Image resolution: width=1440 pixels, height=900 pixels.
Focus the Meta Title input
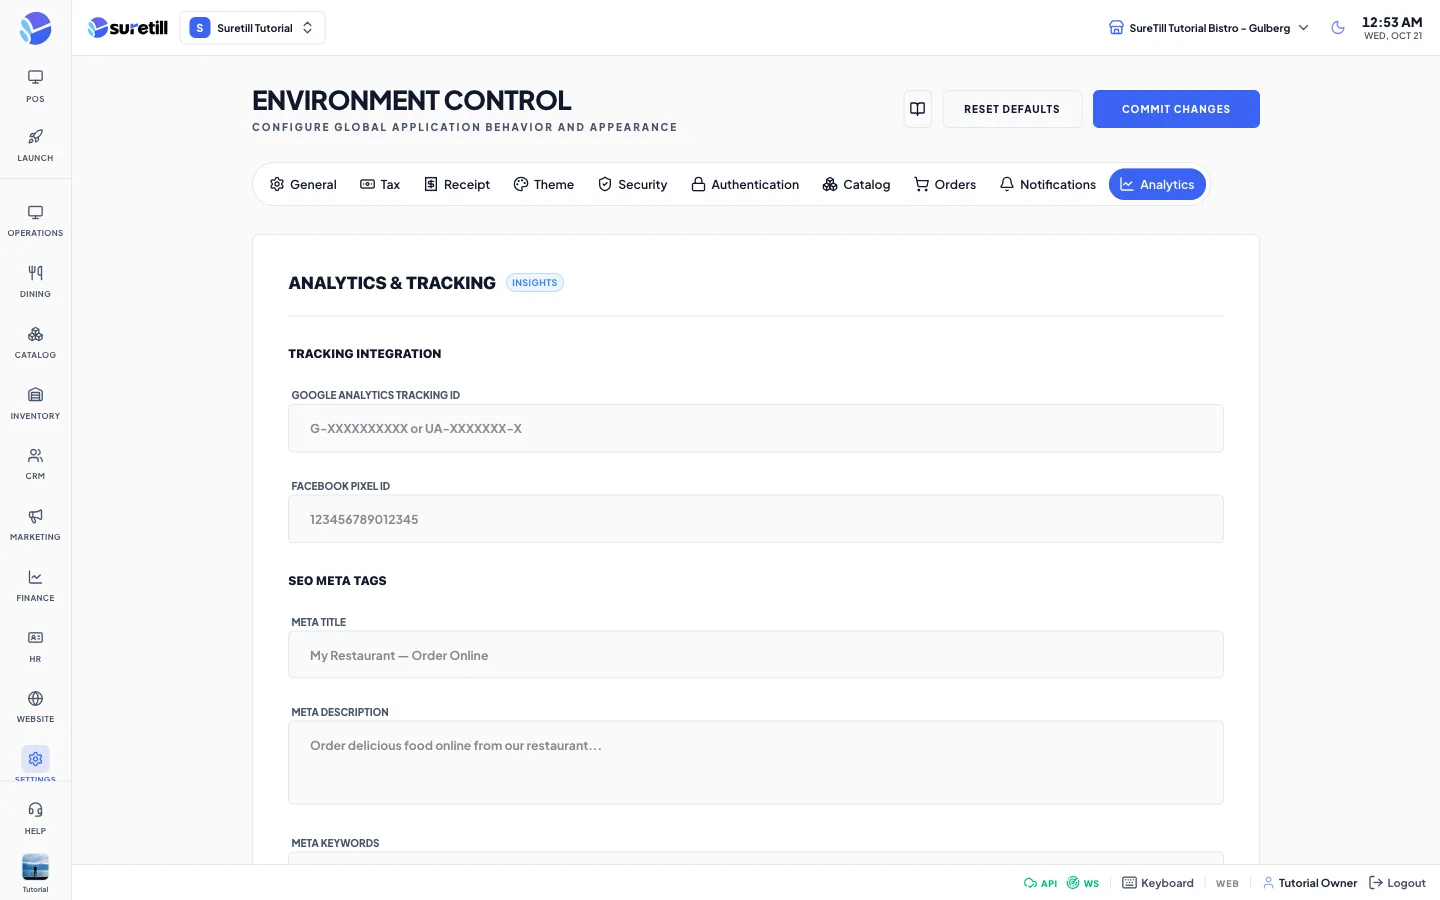click(756, 655)
